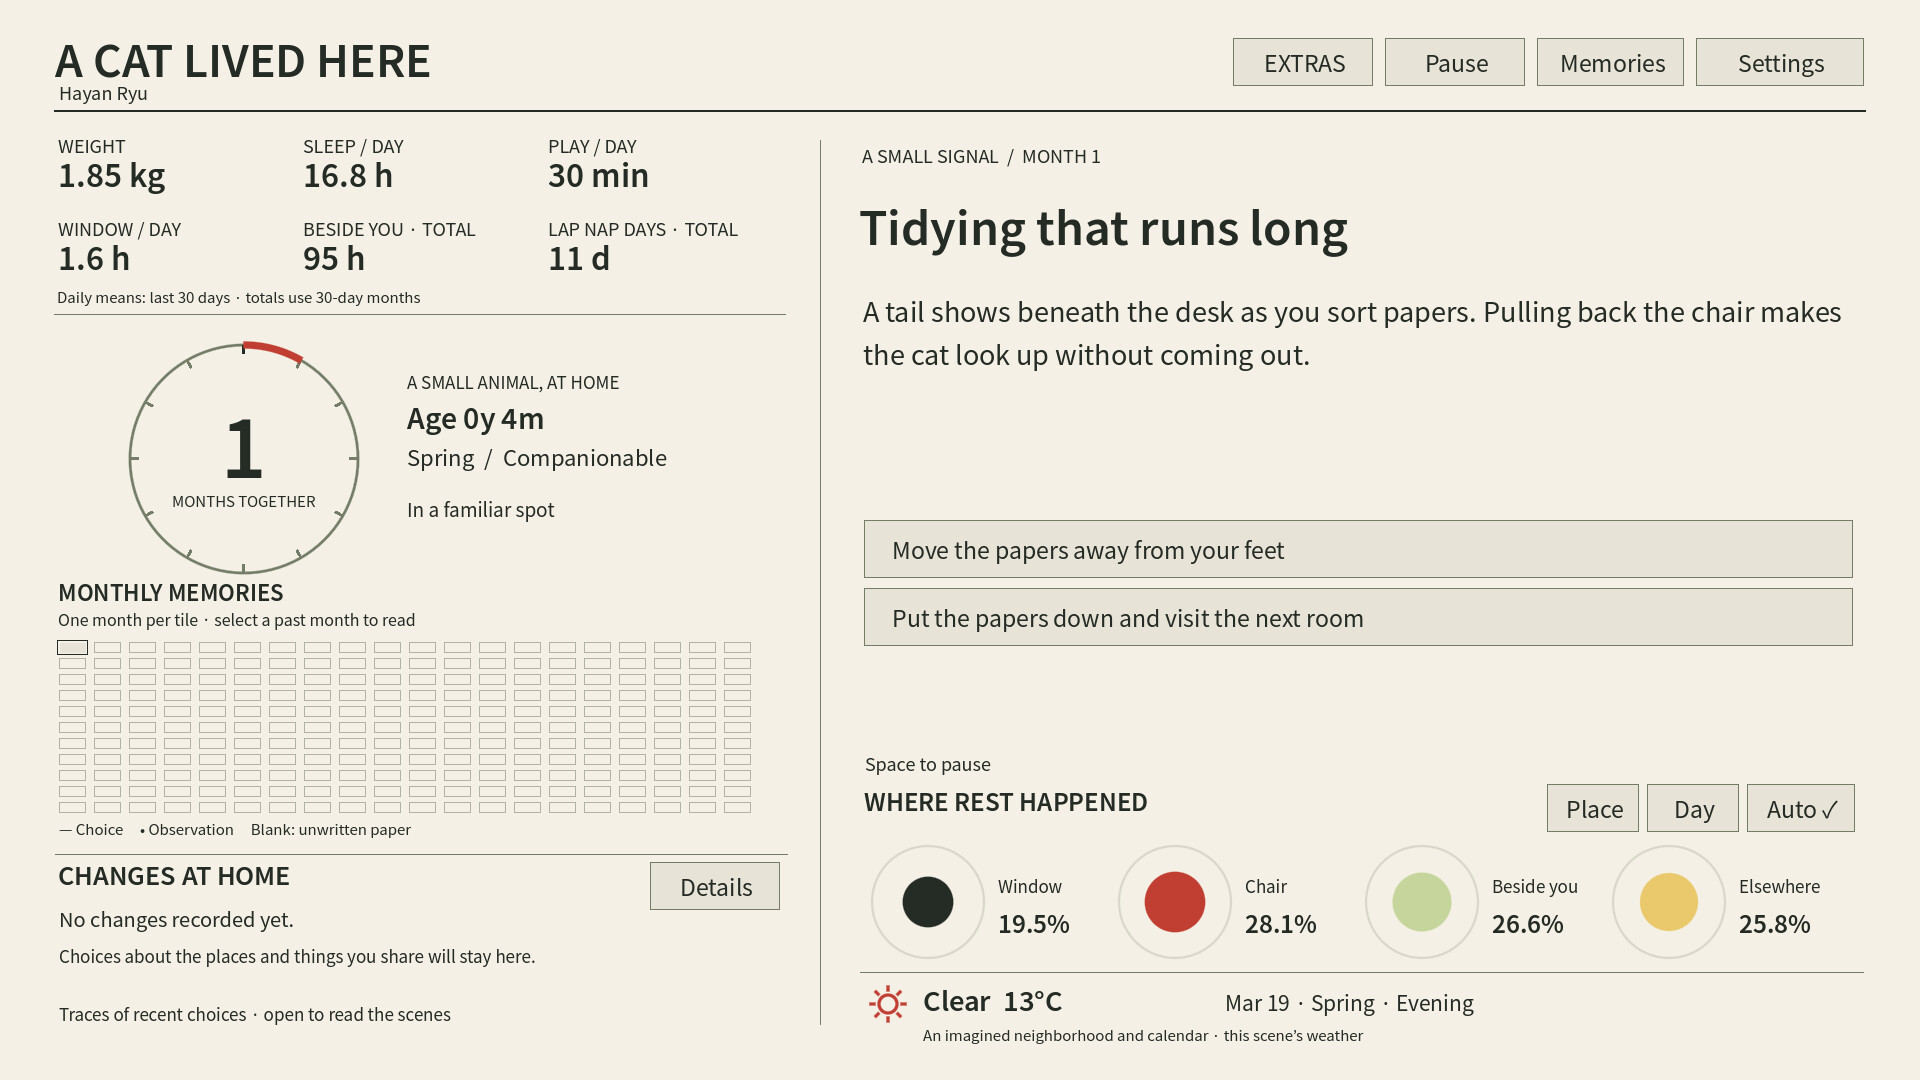Click the green Beside you circle
The width and height of the screenshot is (1920, 1080).
(x=1422, y=902)
